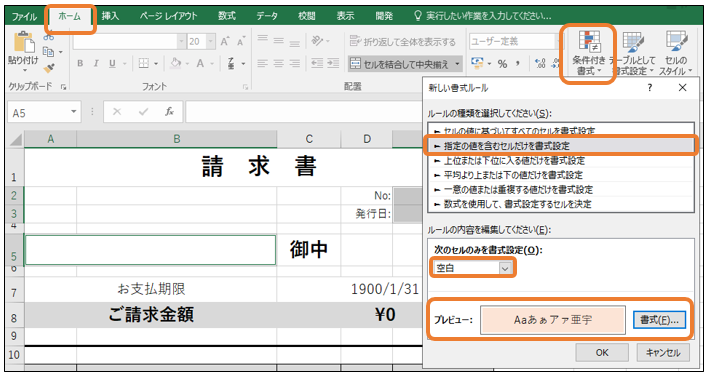This screenshot has width=708, height=378.
Task: Click Decrease Indent icon
Action: [317, 64]
